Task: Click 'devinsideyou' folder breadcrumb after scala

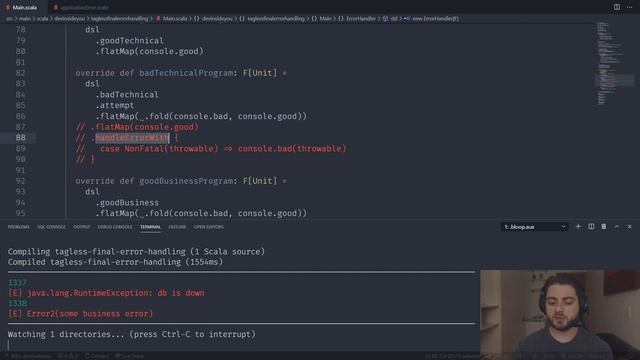Action: point(70,19)
